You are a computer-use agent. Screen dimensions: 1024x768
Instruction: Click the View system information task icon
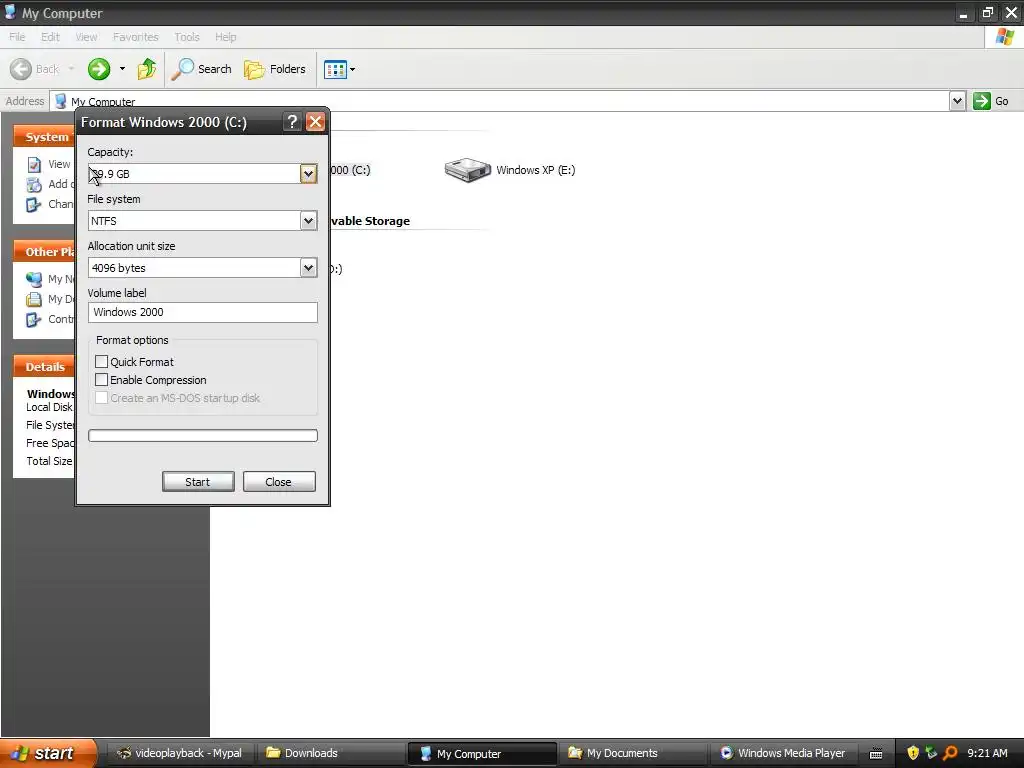point(34,165)
